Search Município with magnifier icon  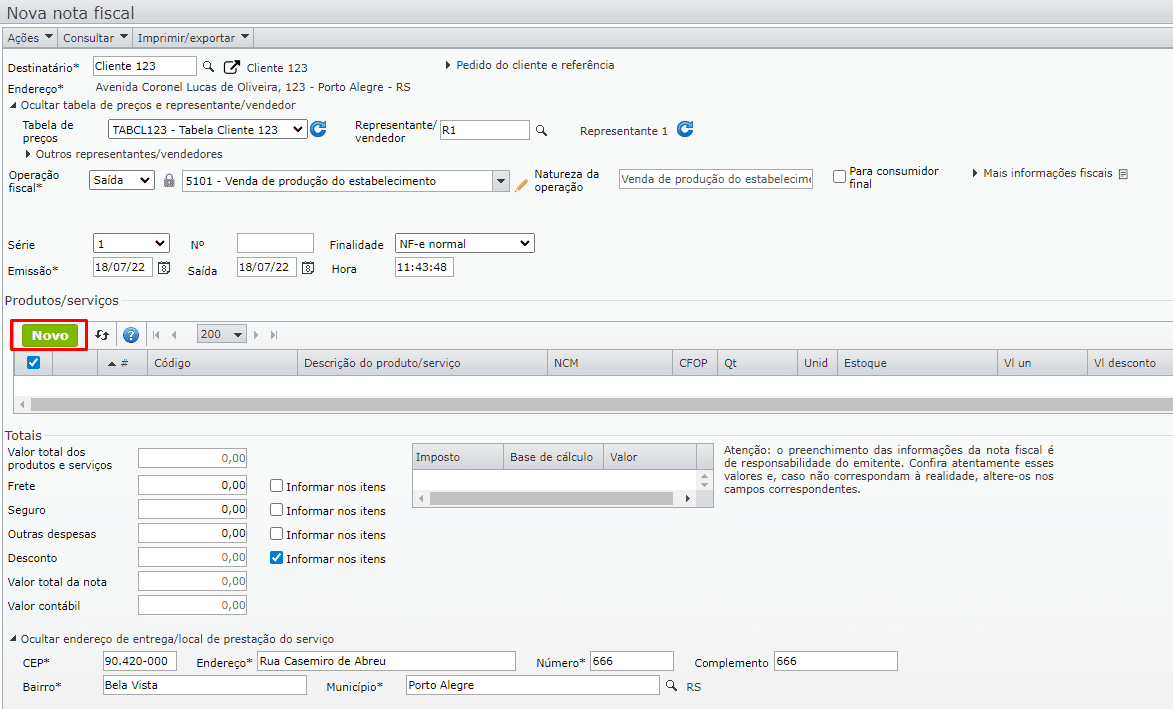tap(671, 685)
